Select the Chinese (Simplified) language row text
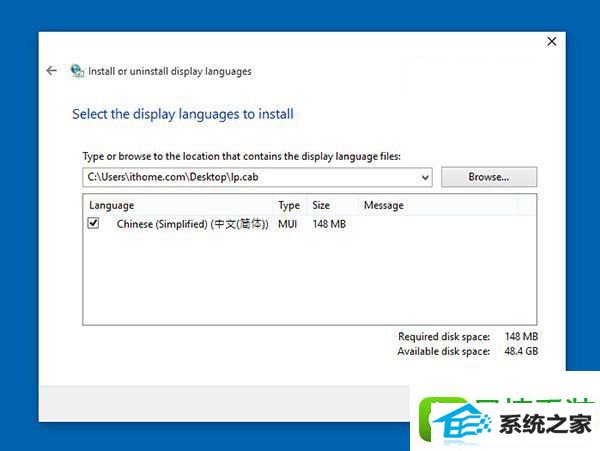 click(x=192, y=224)
